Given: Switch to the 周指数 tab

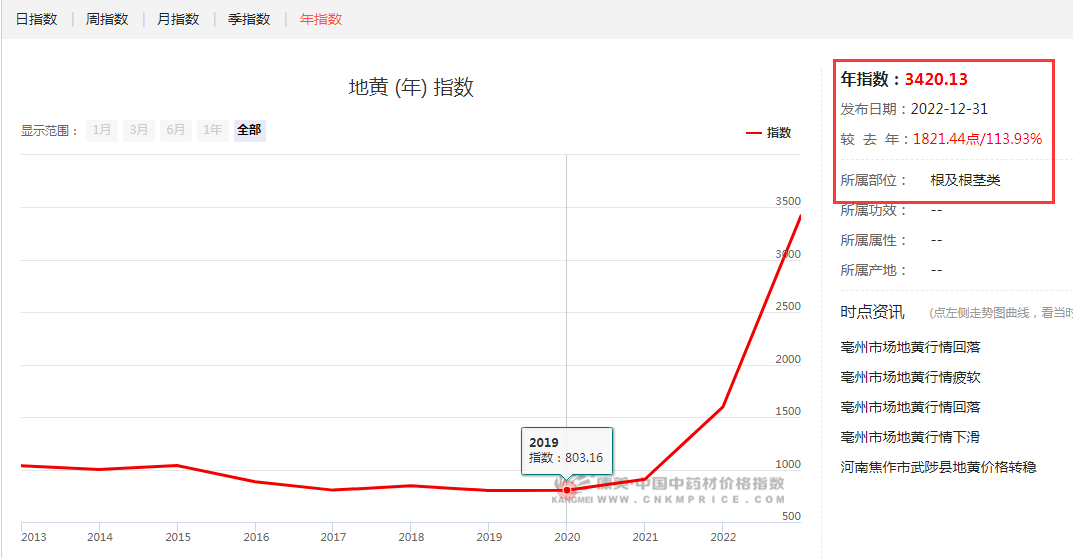Looking at the screenshot, I should [x=107, y=19].
